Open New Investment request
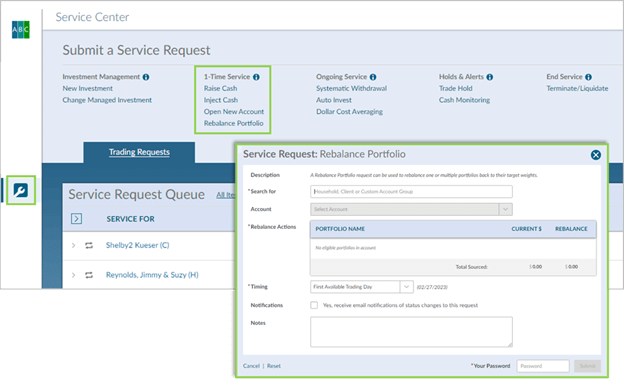 click(x=88, y=88)
